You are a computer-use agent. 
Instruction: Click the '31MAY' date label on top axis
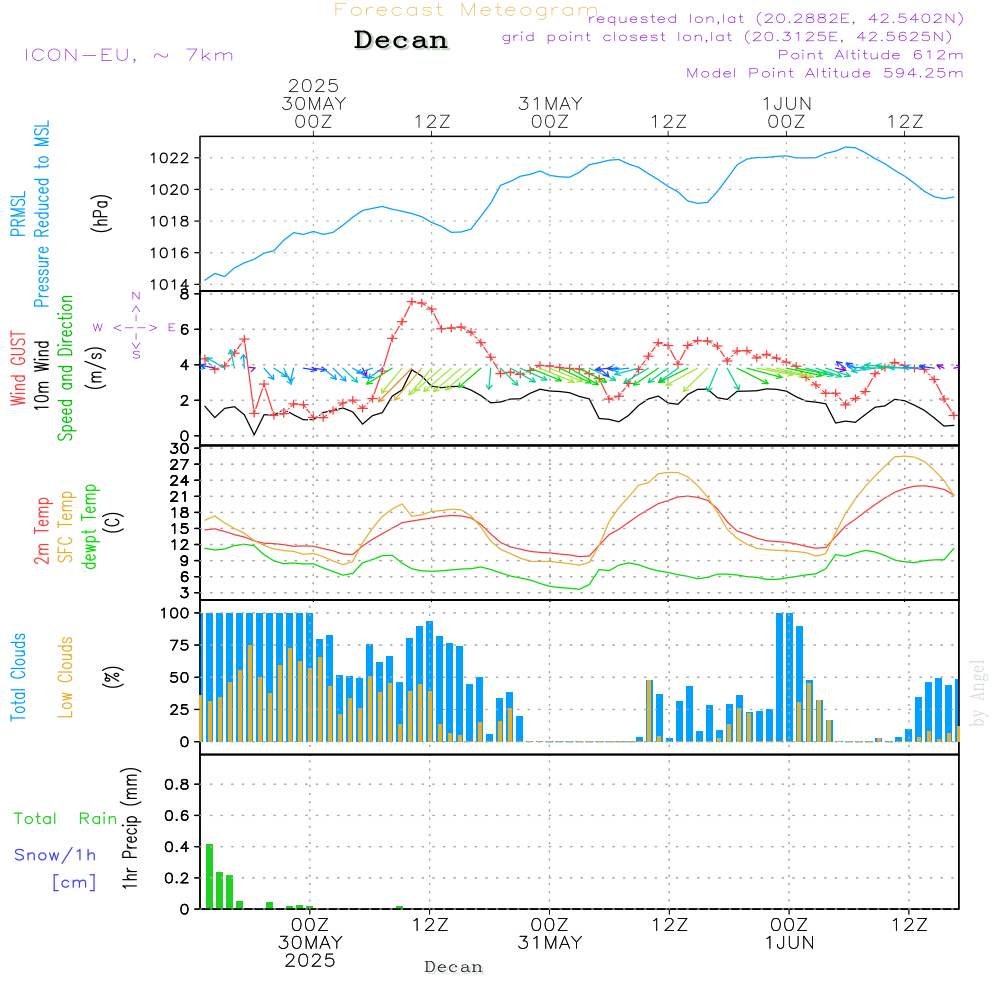click(x=550, y=104)
